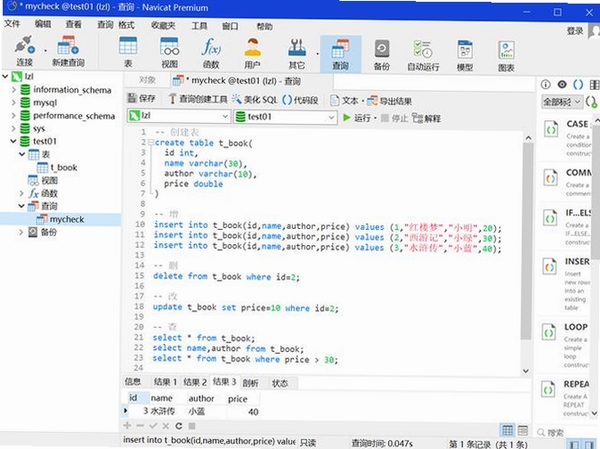The image size is (600, 449).
Task: Open the 其它 other tools icon
Action: tap(297, 52)
